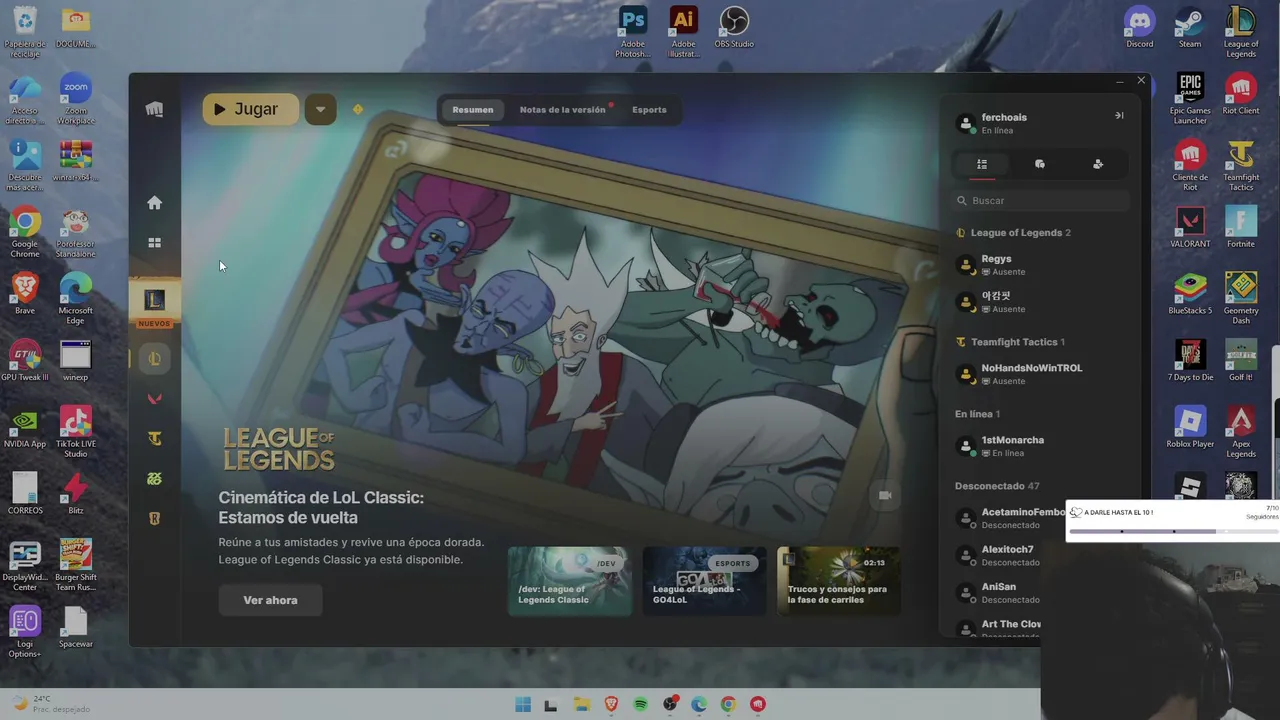
Task: Select the LoL Classic tile labeled NUEVOS
Action: [154, 304]
